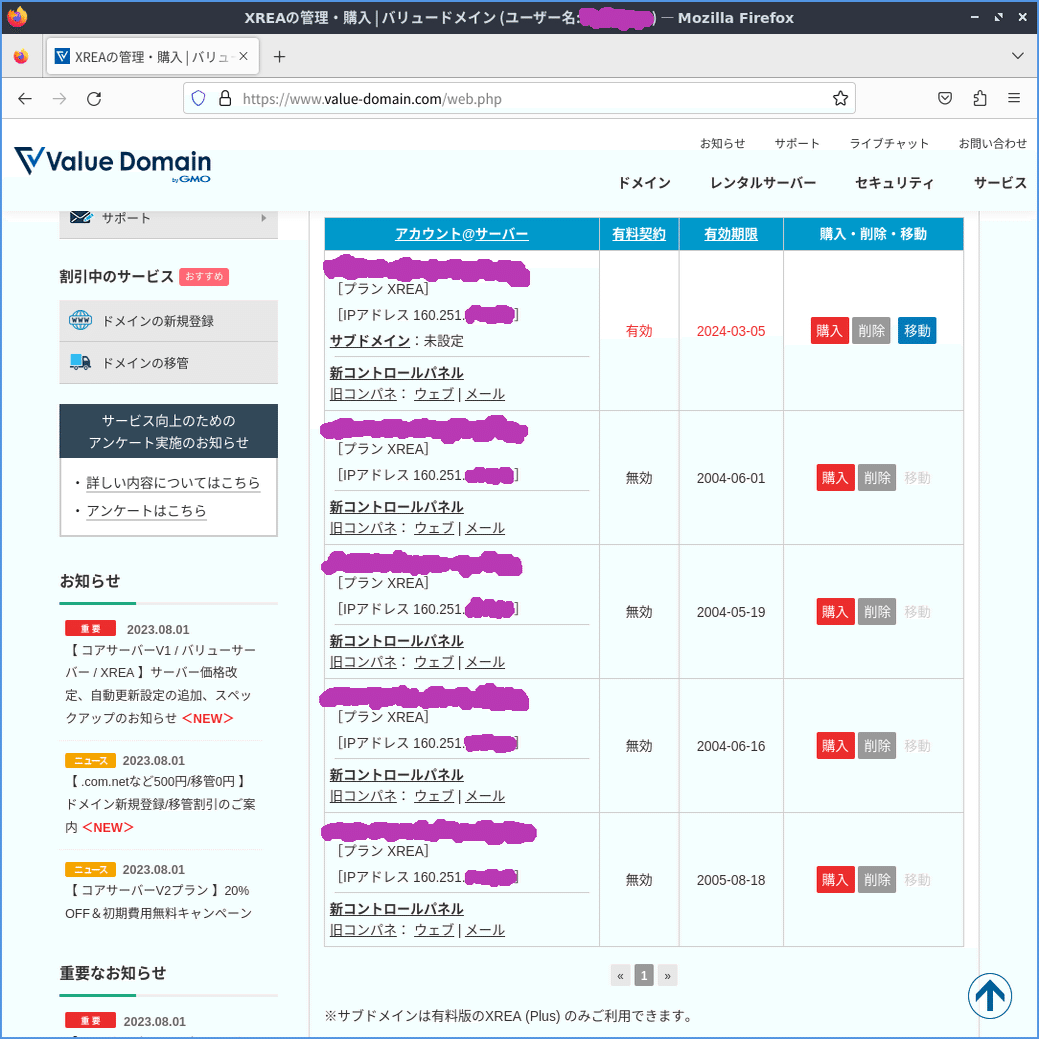Reload the page with the refresh icon
Viewport: 1039px width, 1039px height.
[94, 99]
